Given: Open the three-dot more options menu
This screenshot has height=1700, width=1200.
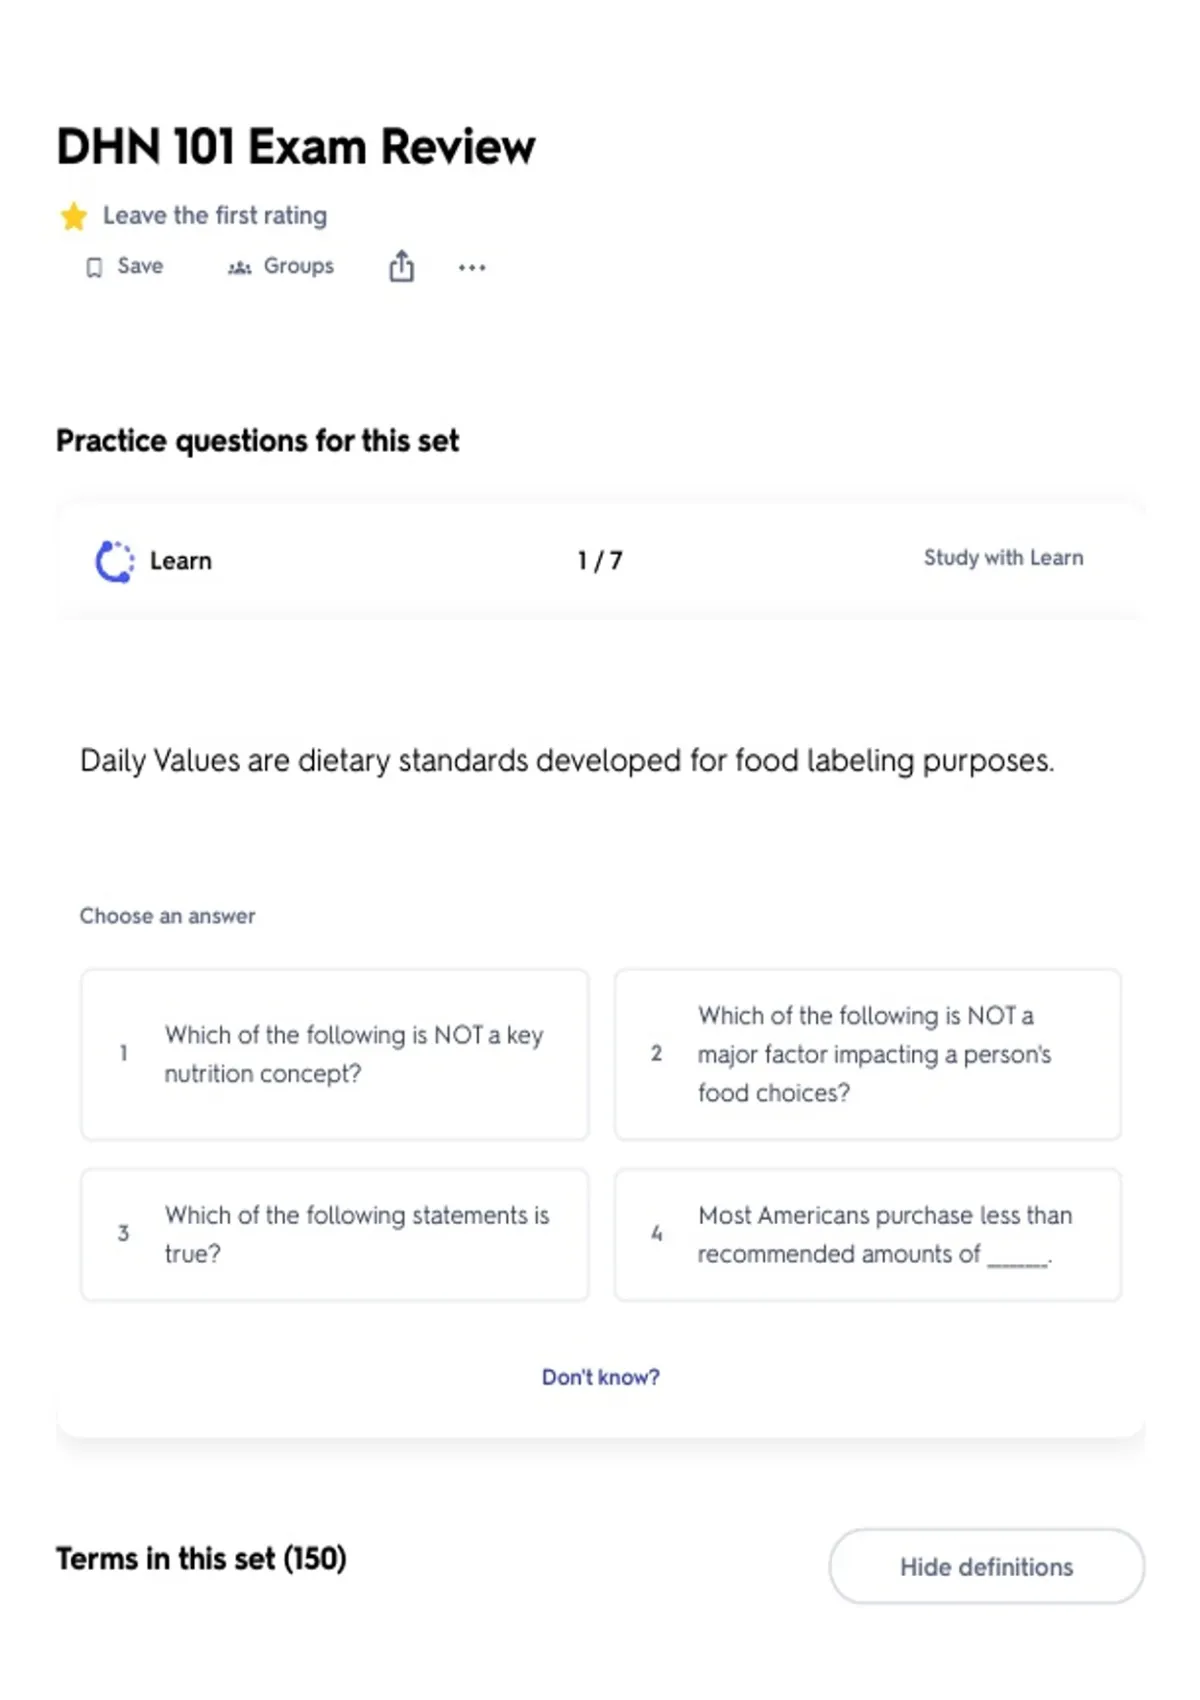Looking at the screenshot, I should click(472, 267).
